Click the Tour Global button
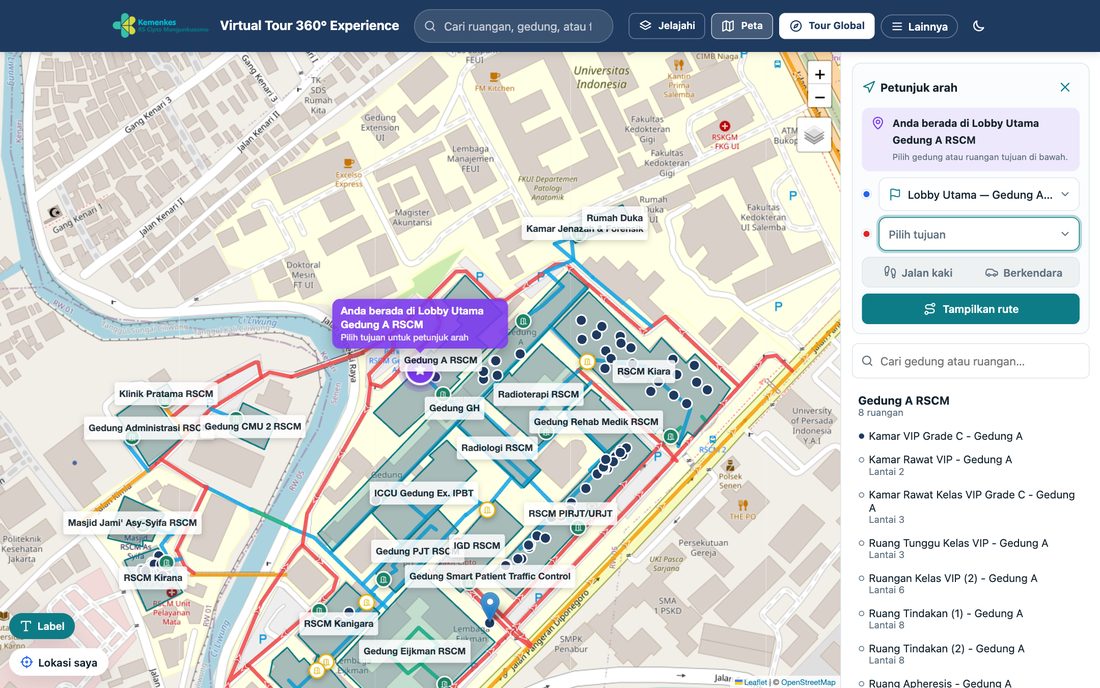 (826, 26)
